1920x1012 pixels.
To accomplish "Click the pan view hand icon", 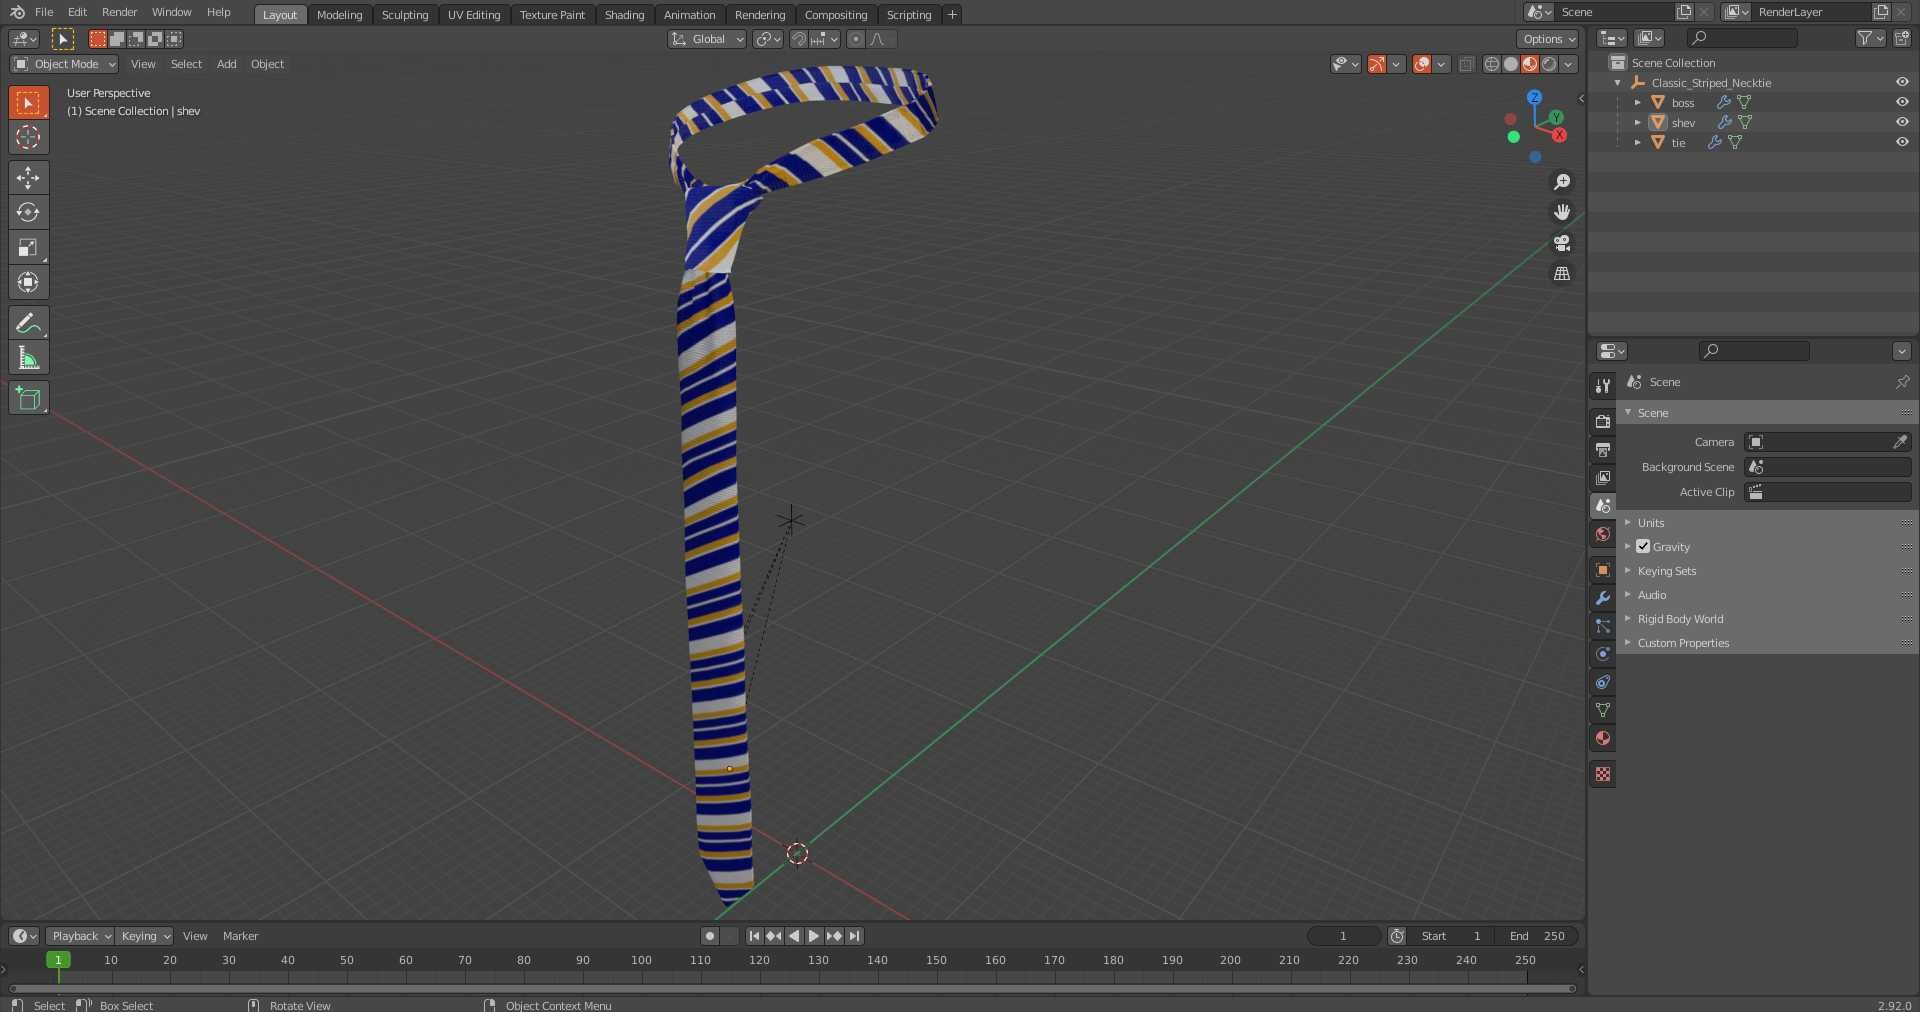I will click(x=1561, y=212).
